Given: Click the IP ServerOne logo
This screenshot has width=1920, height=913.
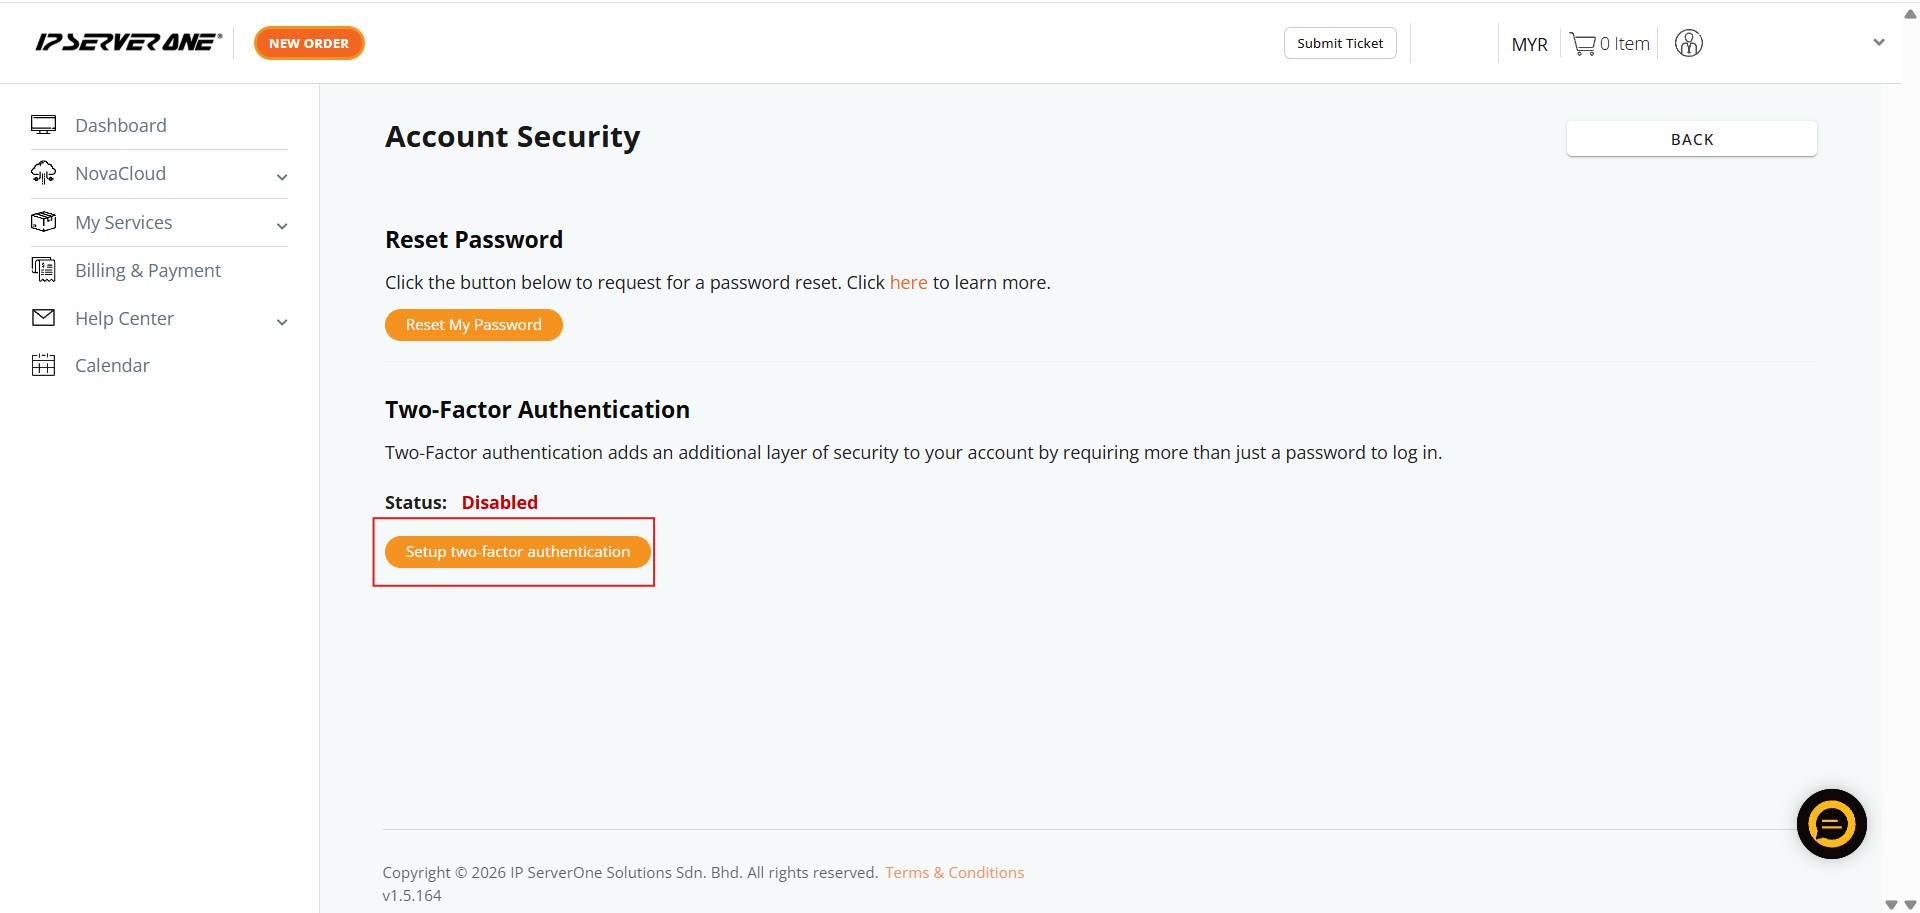Looking at the screenshot, I should tap(128, 42).
